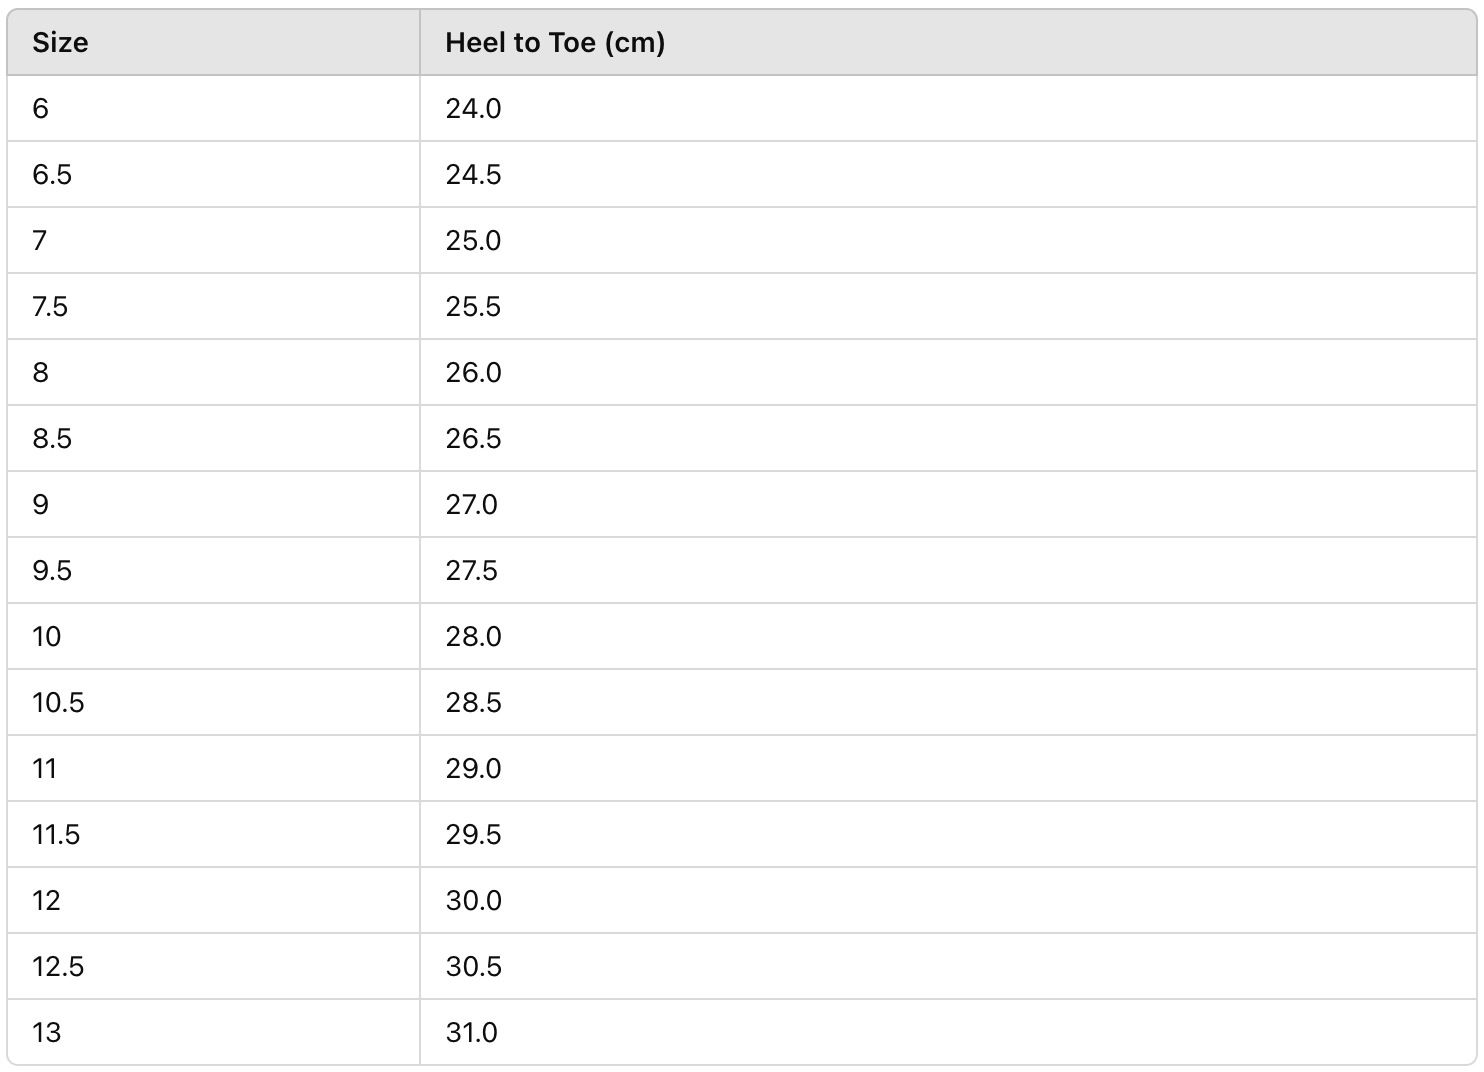This screenshot has height=1072, width=1484.
Task: Select the 29.0 heel to toe value
Action: point(473,768)
